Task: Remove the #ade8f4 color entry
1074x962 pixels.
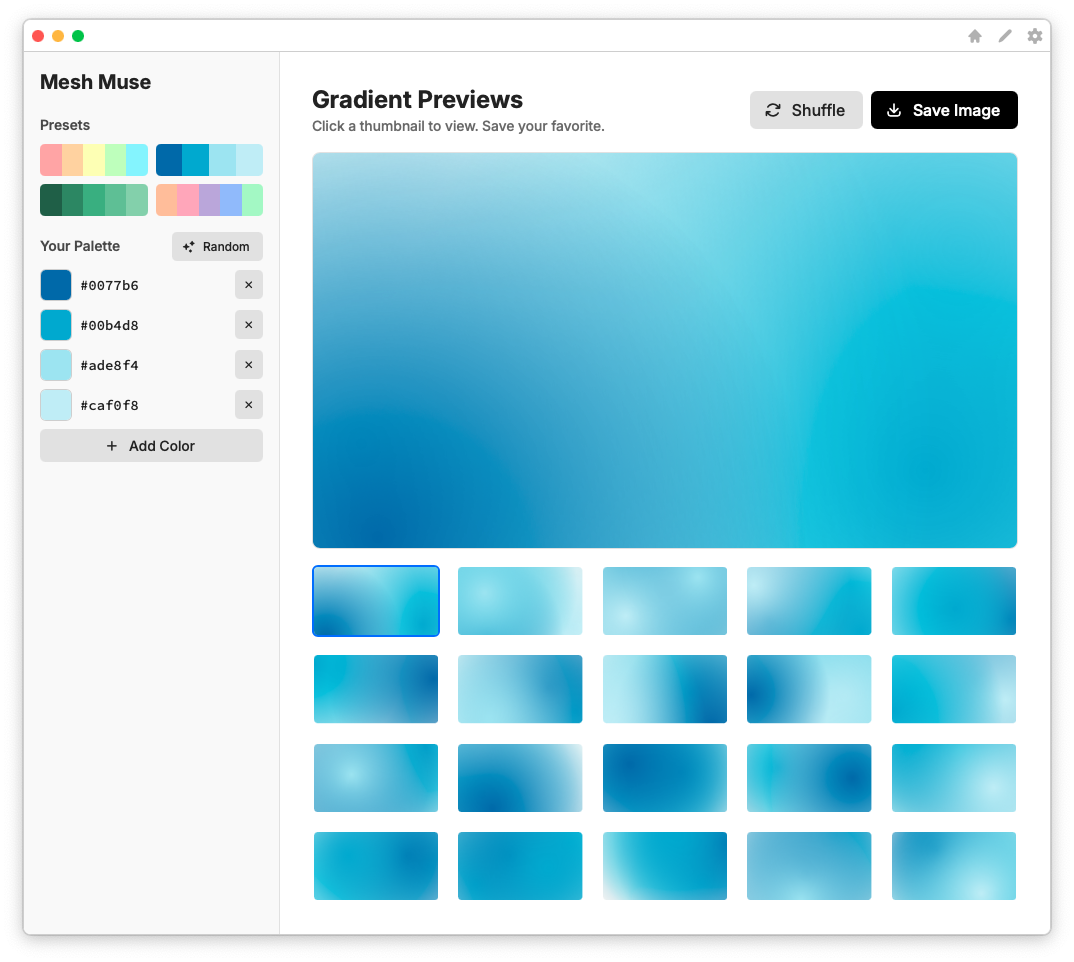Action: (249, 365)
